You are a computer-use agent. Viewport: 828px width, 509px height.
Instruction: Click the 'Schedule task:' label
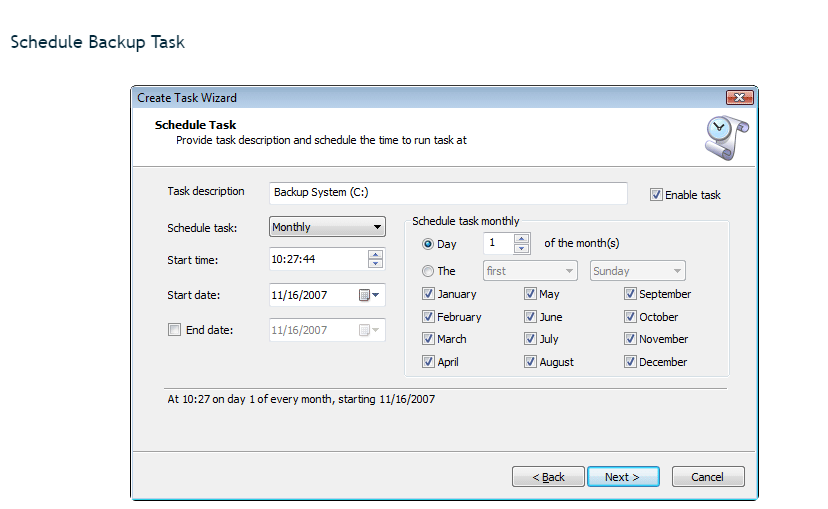(x=202, y=228)
